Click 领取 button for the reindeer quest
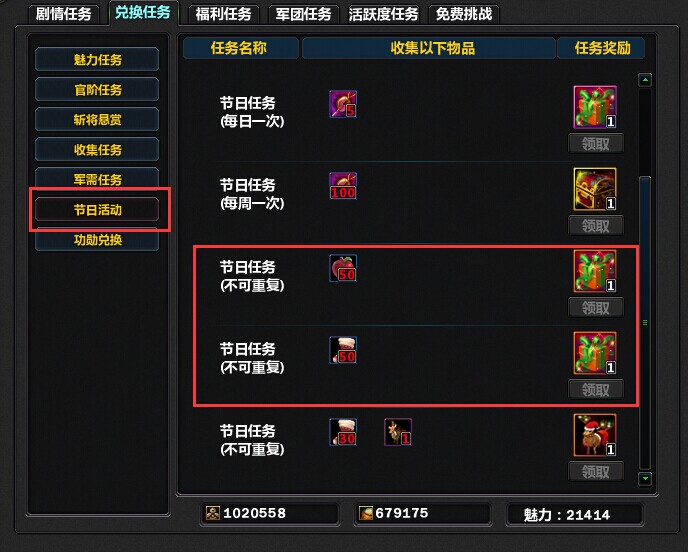 click(x=595, y=472)
